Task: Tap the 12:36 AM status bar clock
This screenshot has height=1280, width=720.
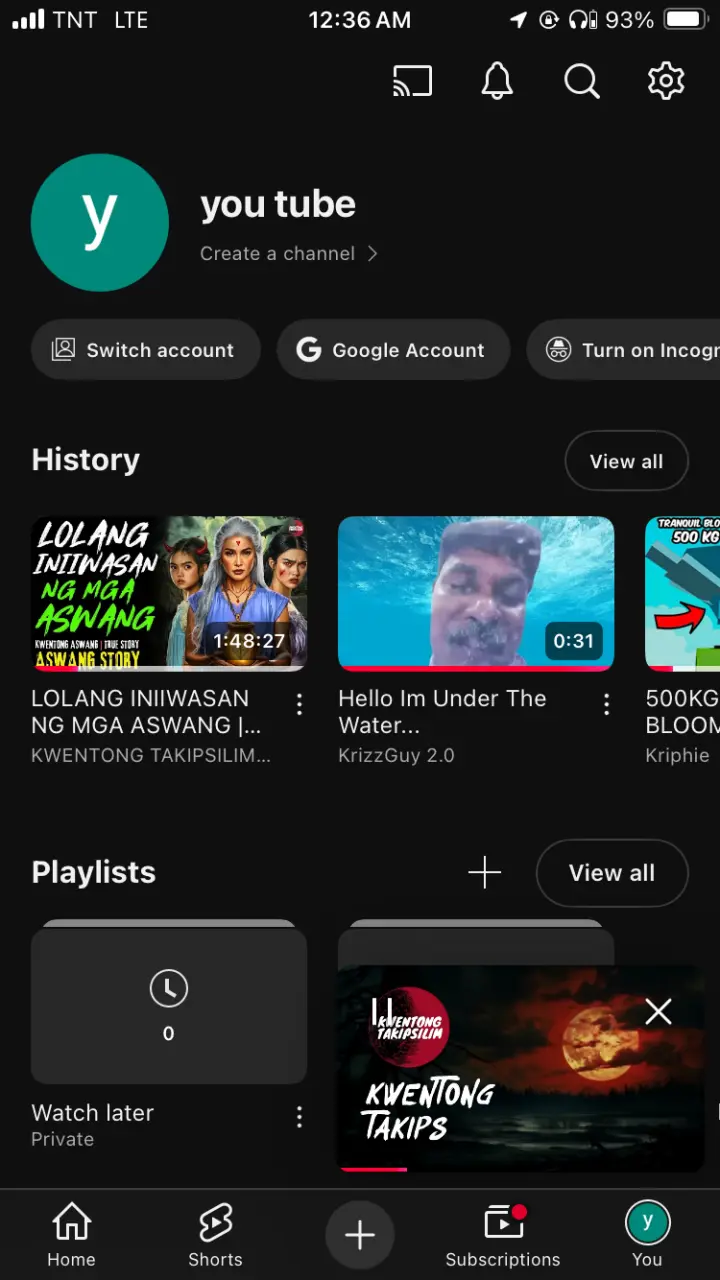Action: pos(359,20)
